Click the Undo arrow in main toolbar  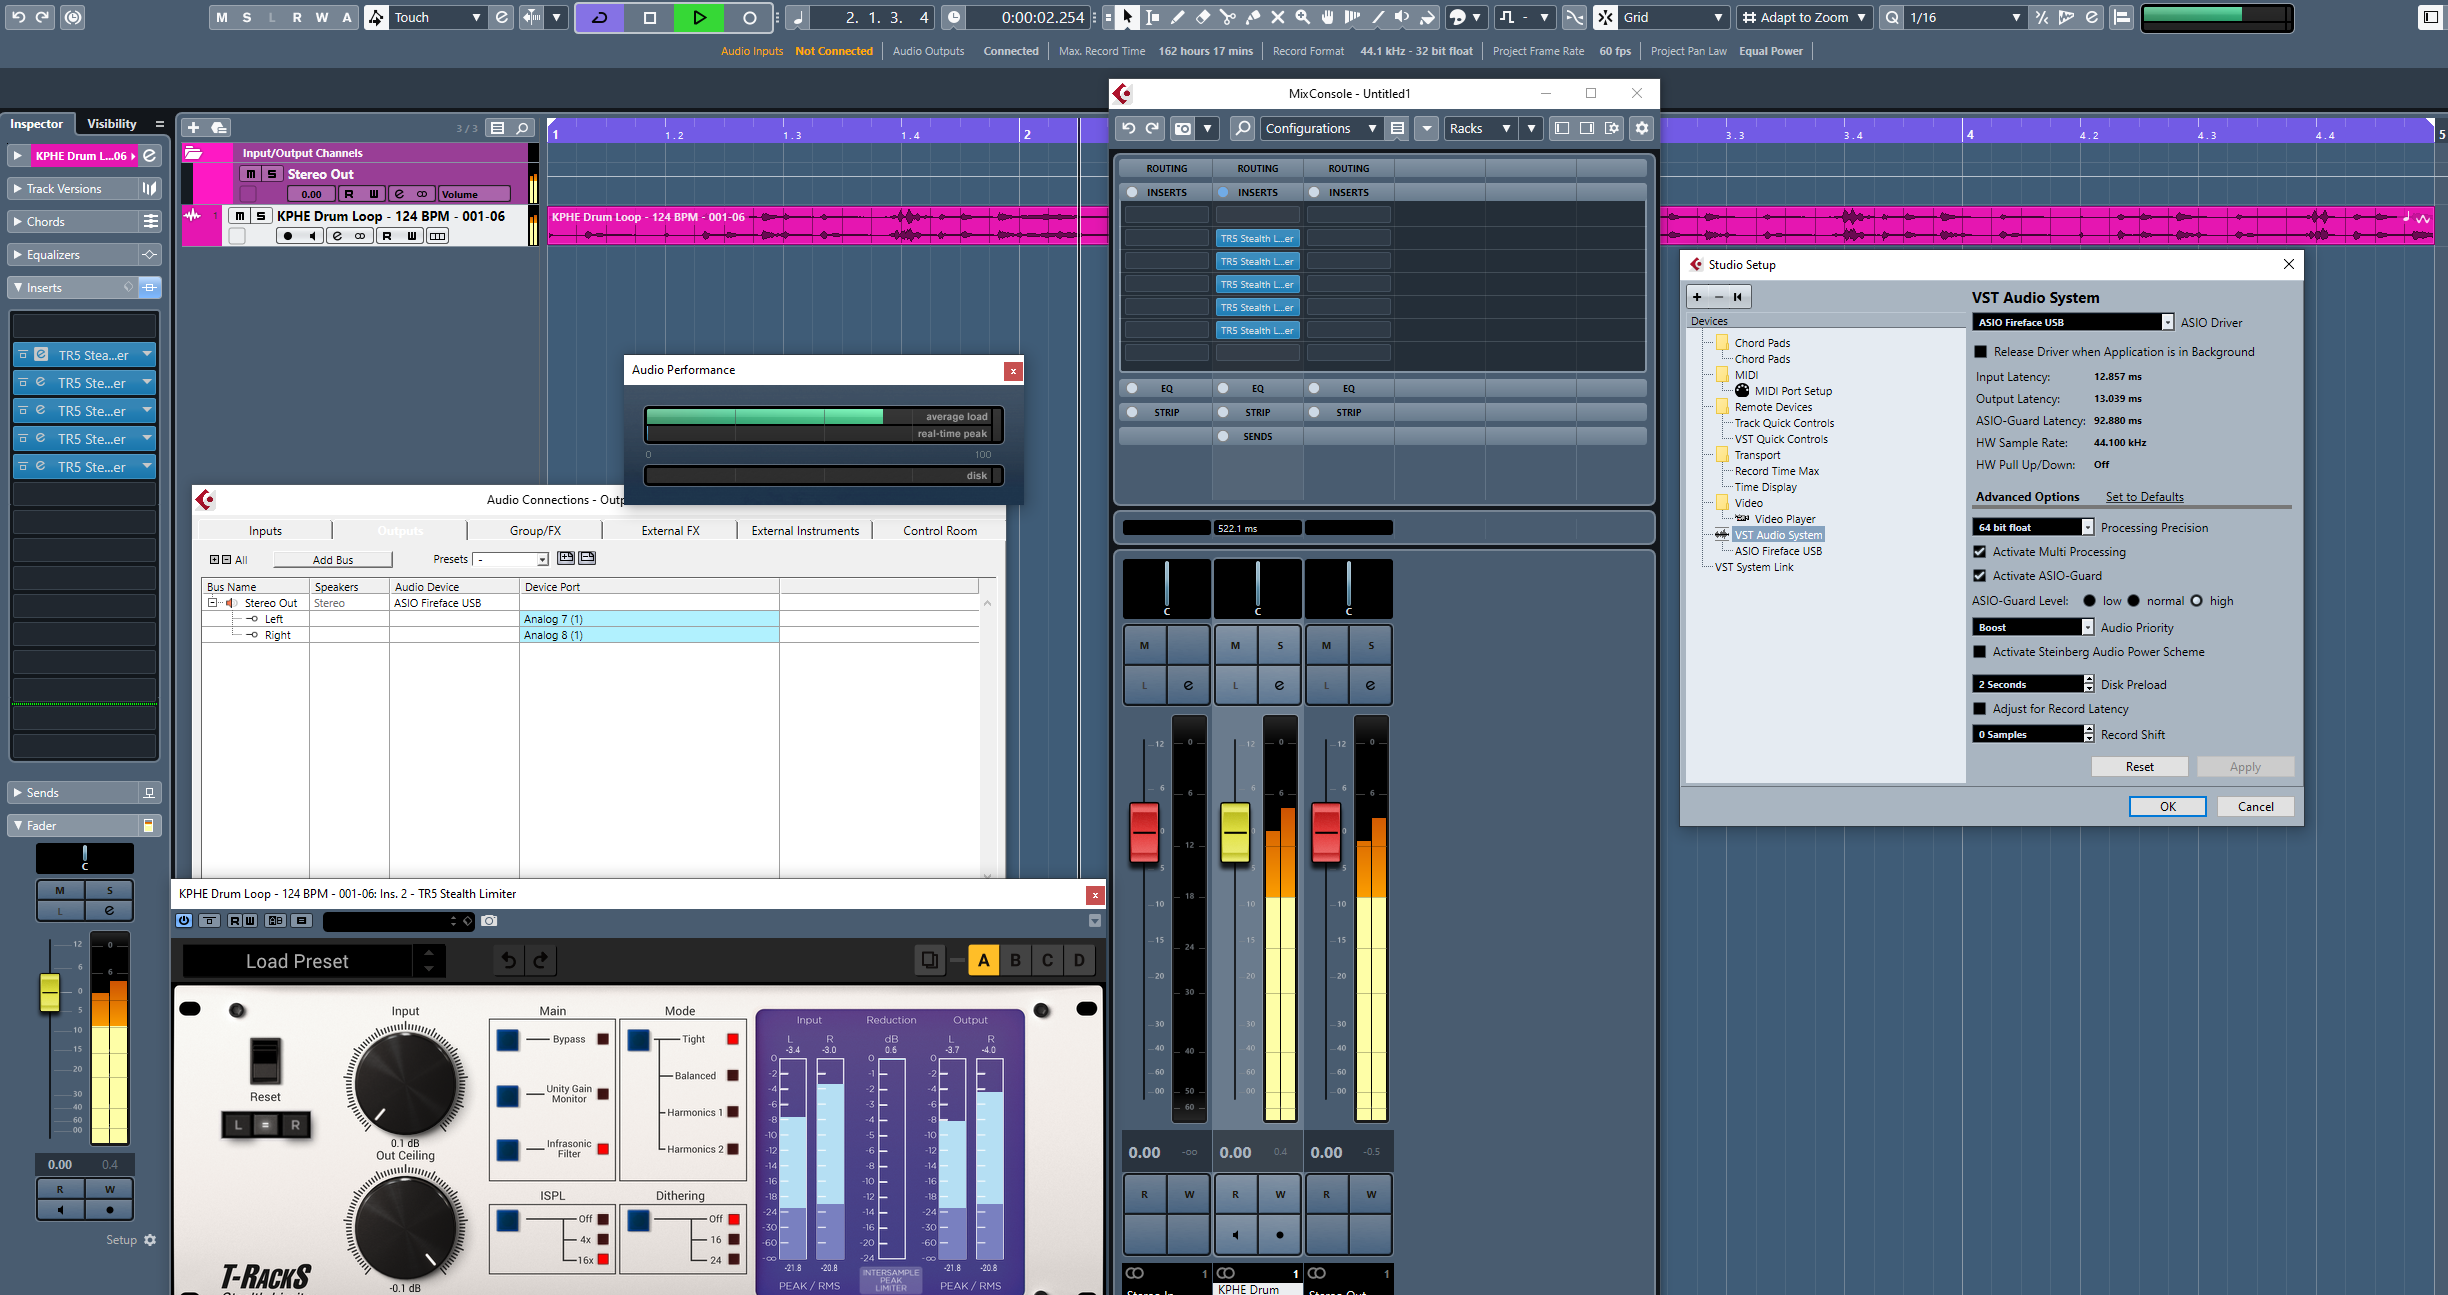point(18,17)
